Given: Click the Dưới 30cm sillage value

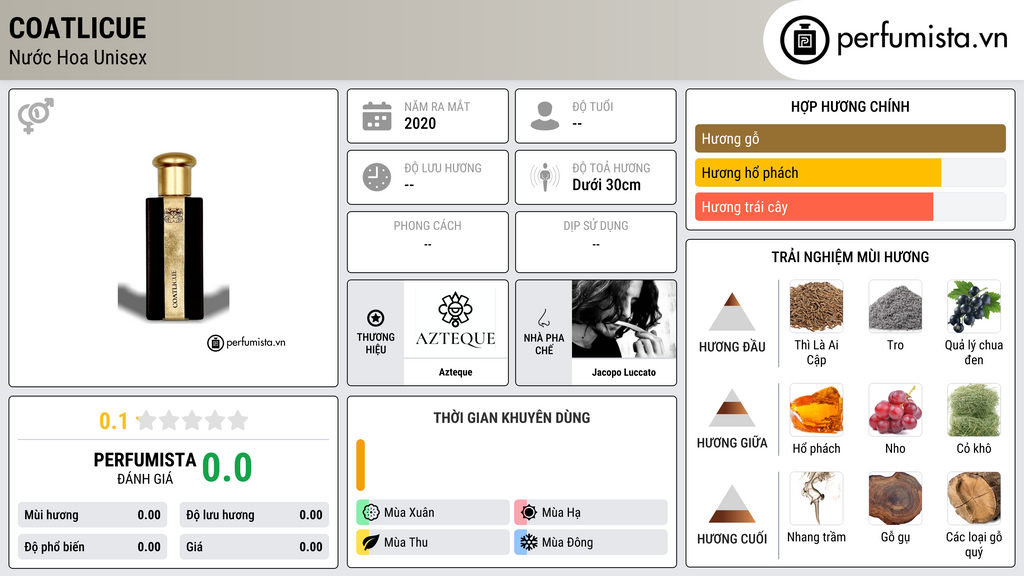Looking at the screenshot, I should pos(606,185).
